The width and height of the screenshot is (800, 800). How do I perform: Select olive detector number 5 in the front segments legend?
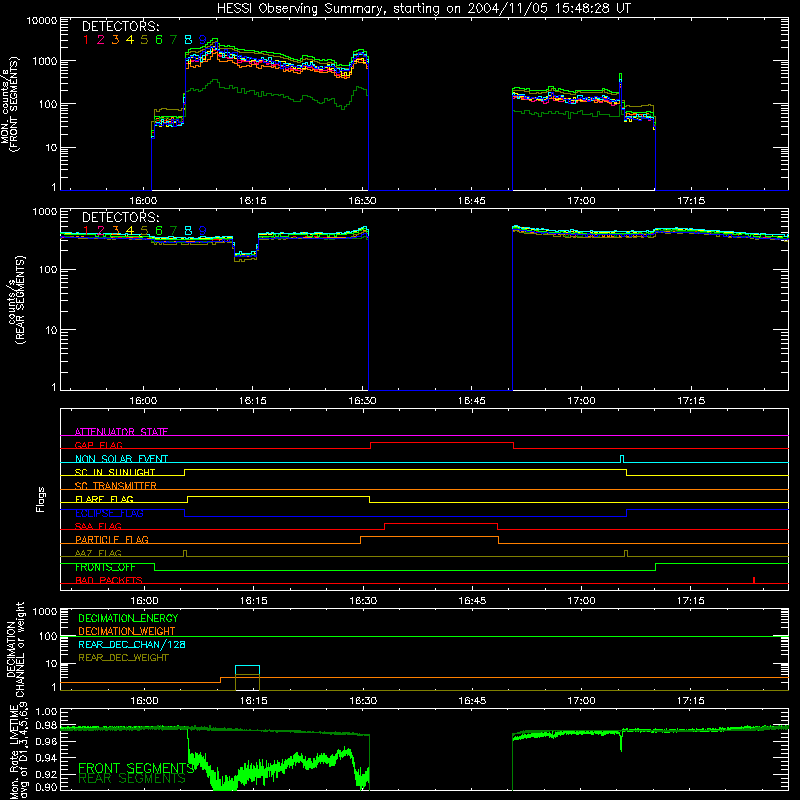click(x=144, y=40)
